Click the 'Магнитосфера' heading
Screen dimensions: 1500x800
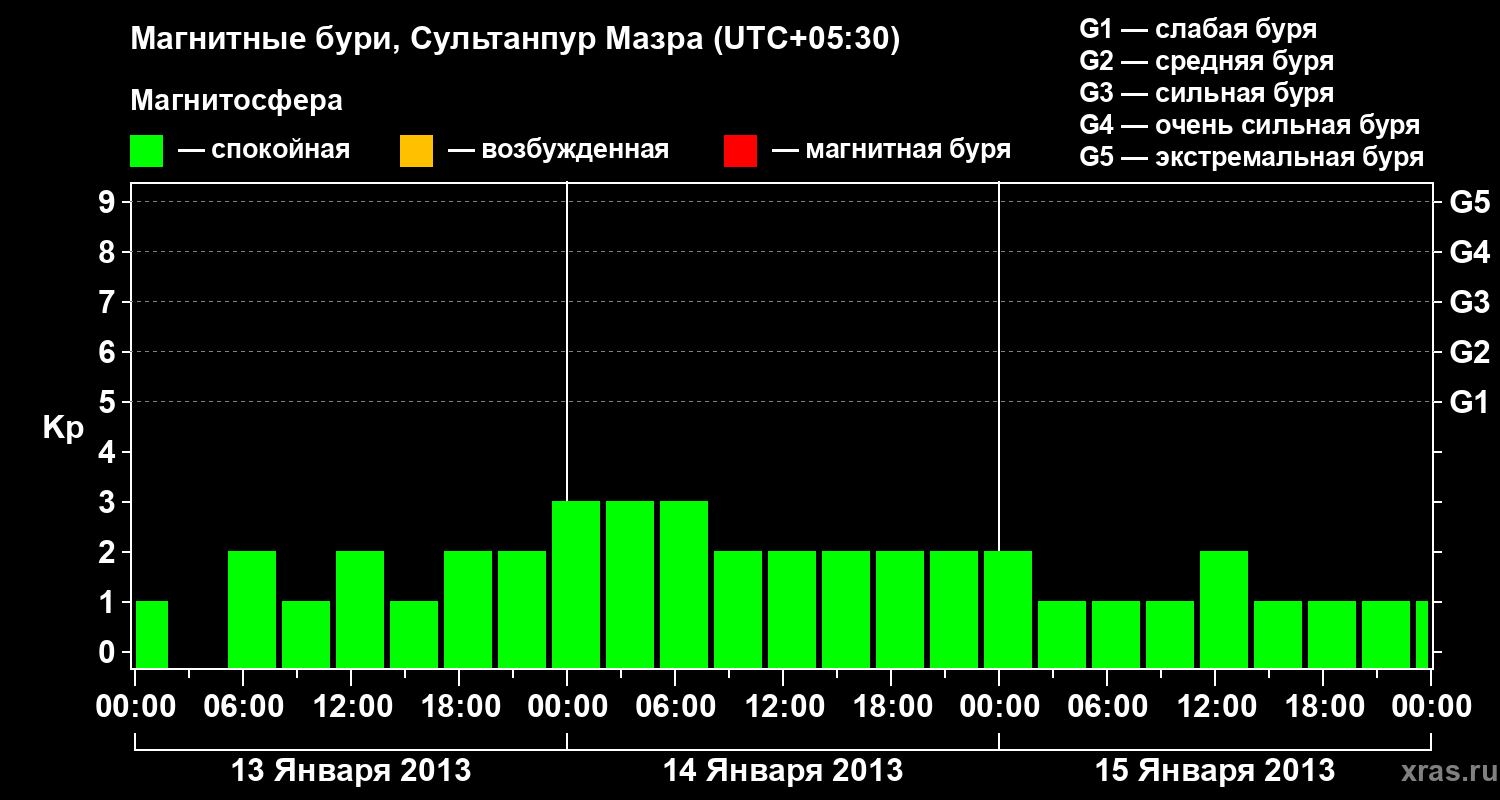click(x=237, y=101)
